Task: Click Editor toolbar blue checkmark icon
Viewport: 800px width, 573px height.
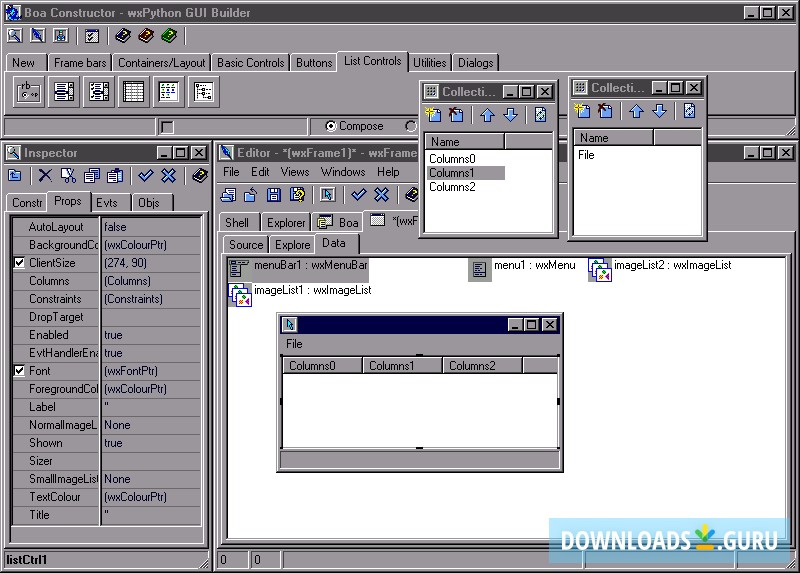Action: click(359, 194)
